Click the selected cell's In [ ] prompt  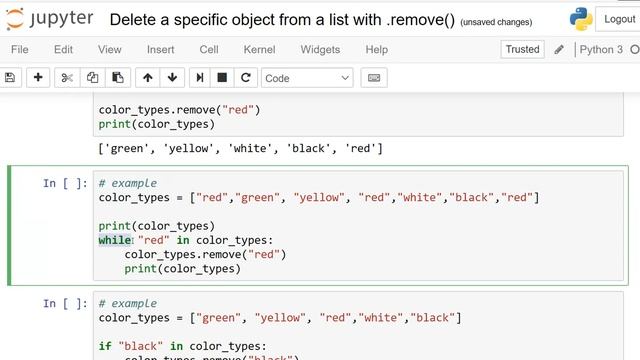(65, 183)
